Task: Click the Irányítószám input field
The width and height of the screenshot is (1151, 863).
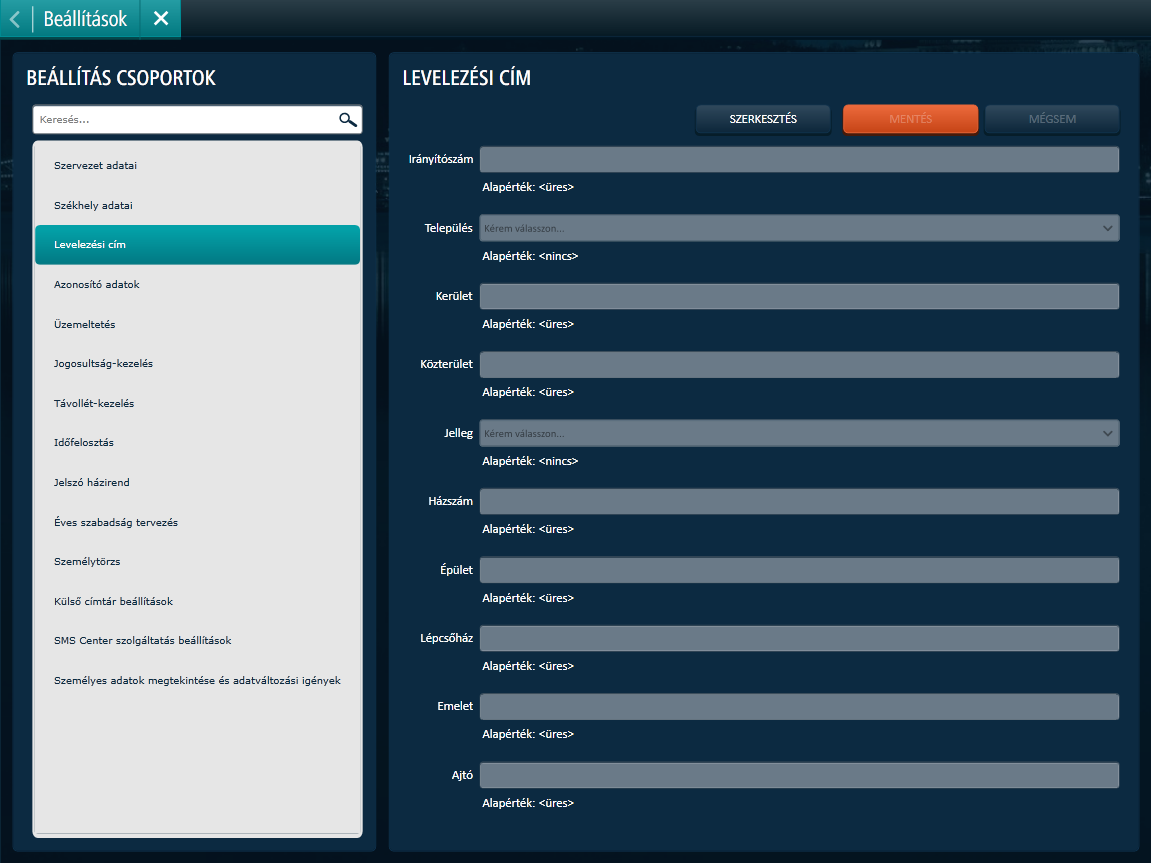Action: click(x=799, y=159)
